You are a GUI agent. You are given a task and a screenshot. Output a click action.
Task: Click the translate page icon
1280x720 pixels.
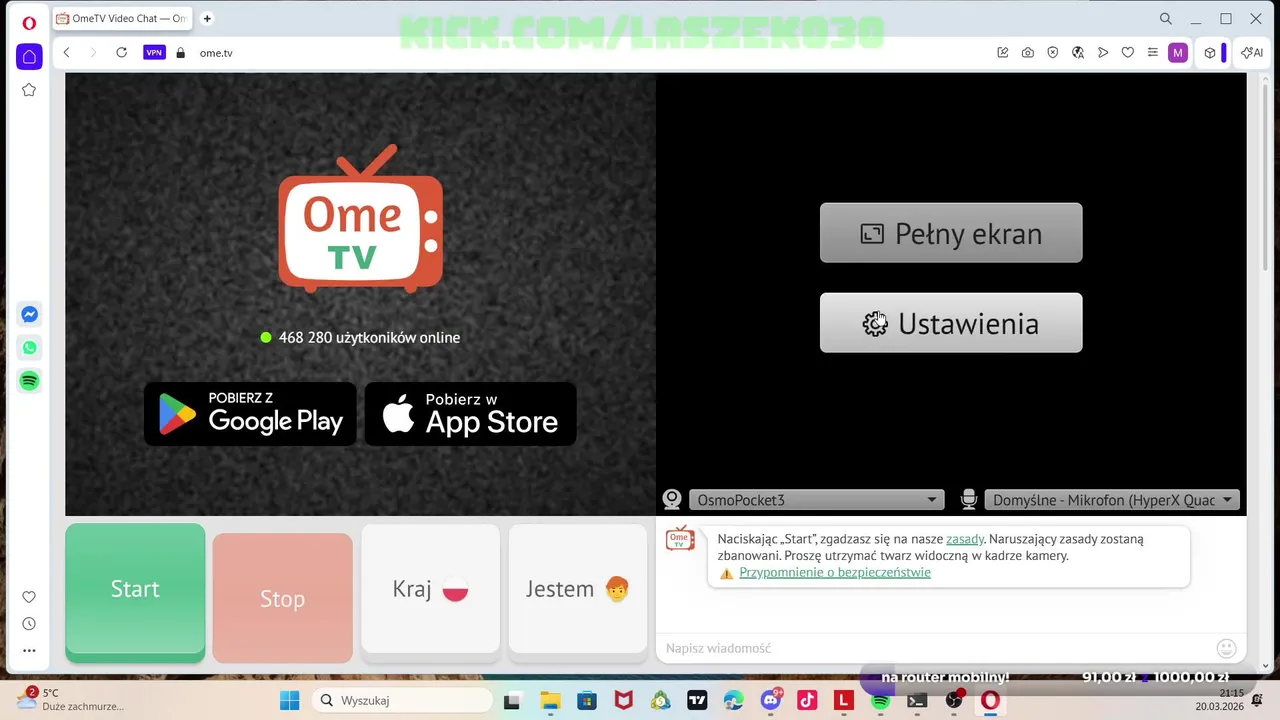(x=1078, y=53)
